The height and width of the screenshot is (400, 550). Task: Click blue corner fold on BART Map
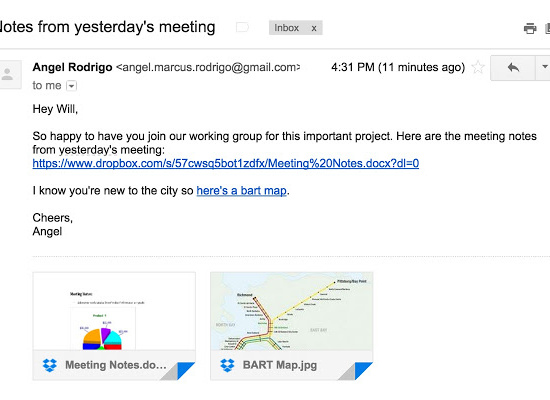point(363,371)
